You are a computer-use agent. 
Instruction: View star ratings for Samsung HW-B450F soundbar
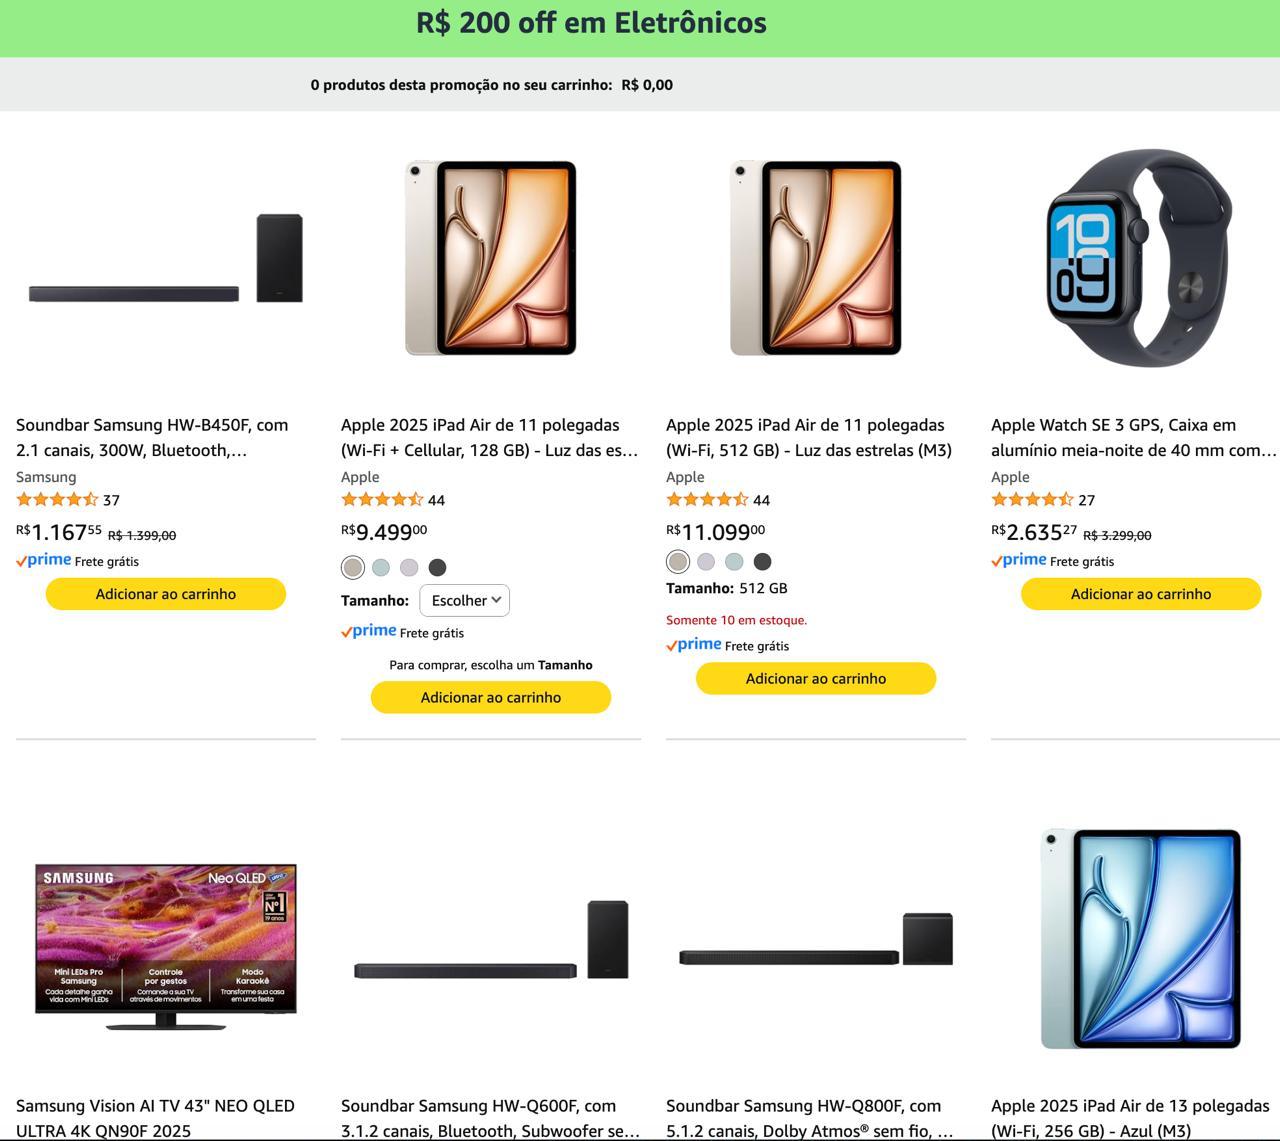57,500
